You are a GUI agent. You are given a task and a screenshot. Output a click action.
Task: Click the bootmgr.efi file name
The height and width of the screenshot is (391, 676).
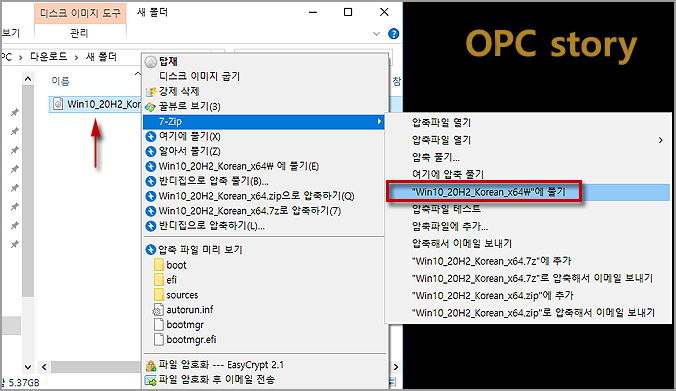click(x=191, y=340)
